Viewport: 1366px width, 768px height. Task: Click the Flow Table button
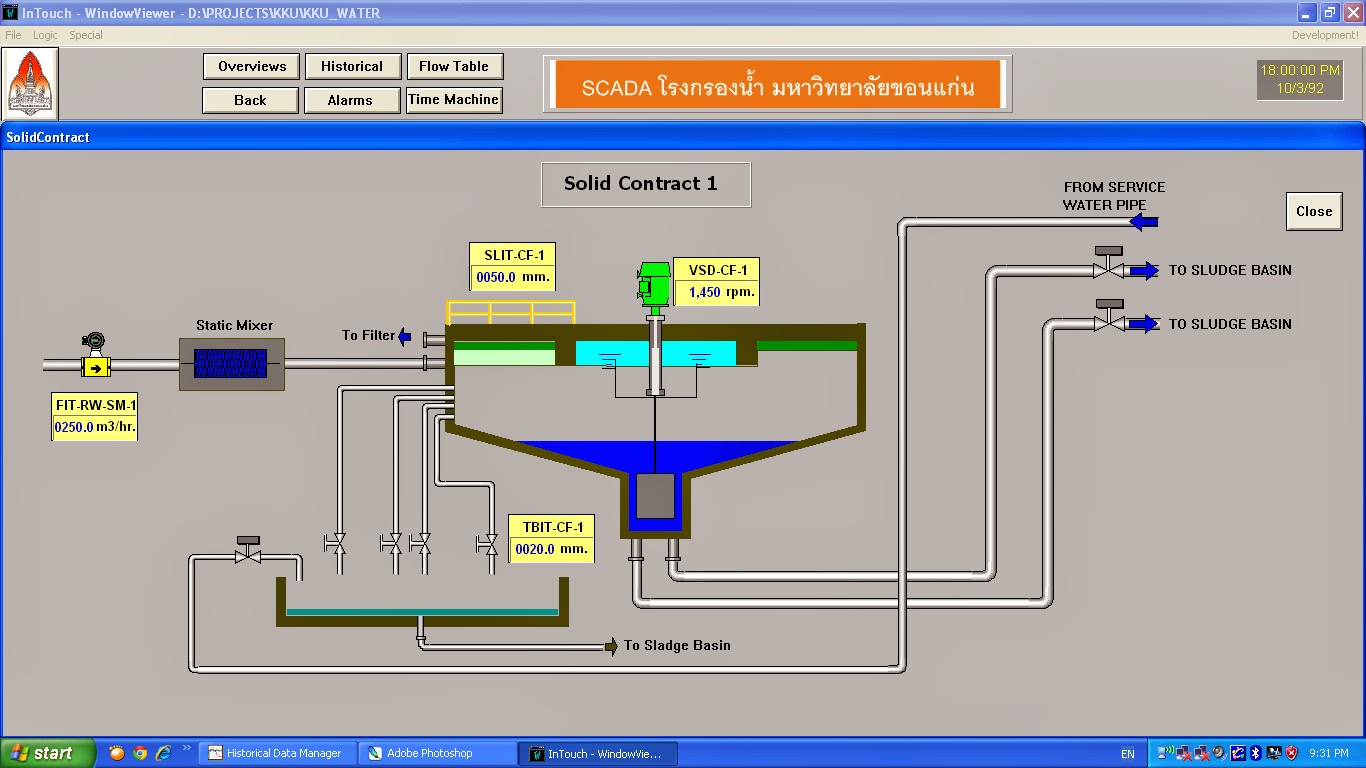pos(455,66)
